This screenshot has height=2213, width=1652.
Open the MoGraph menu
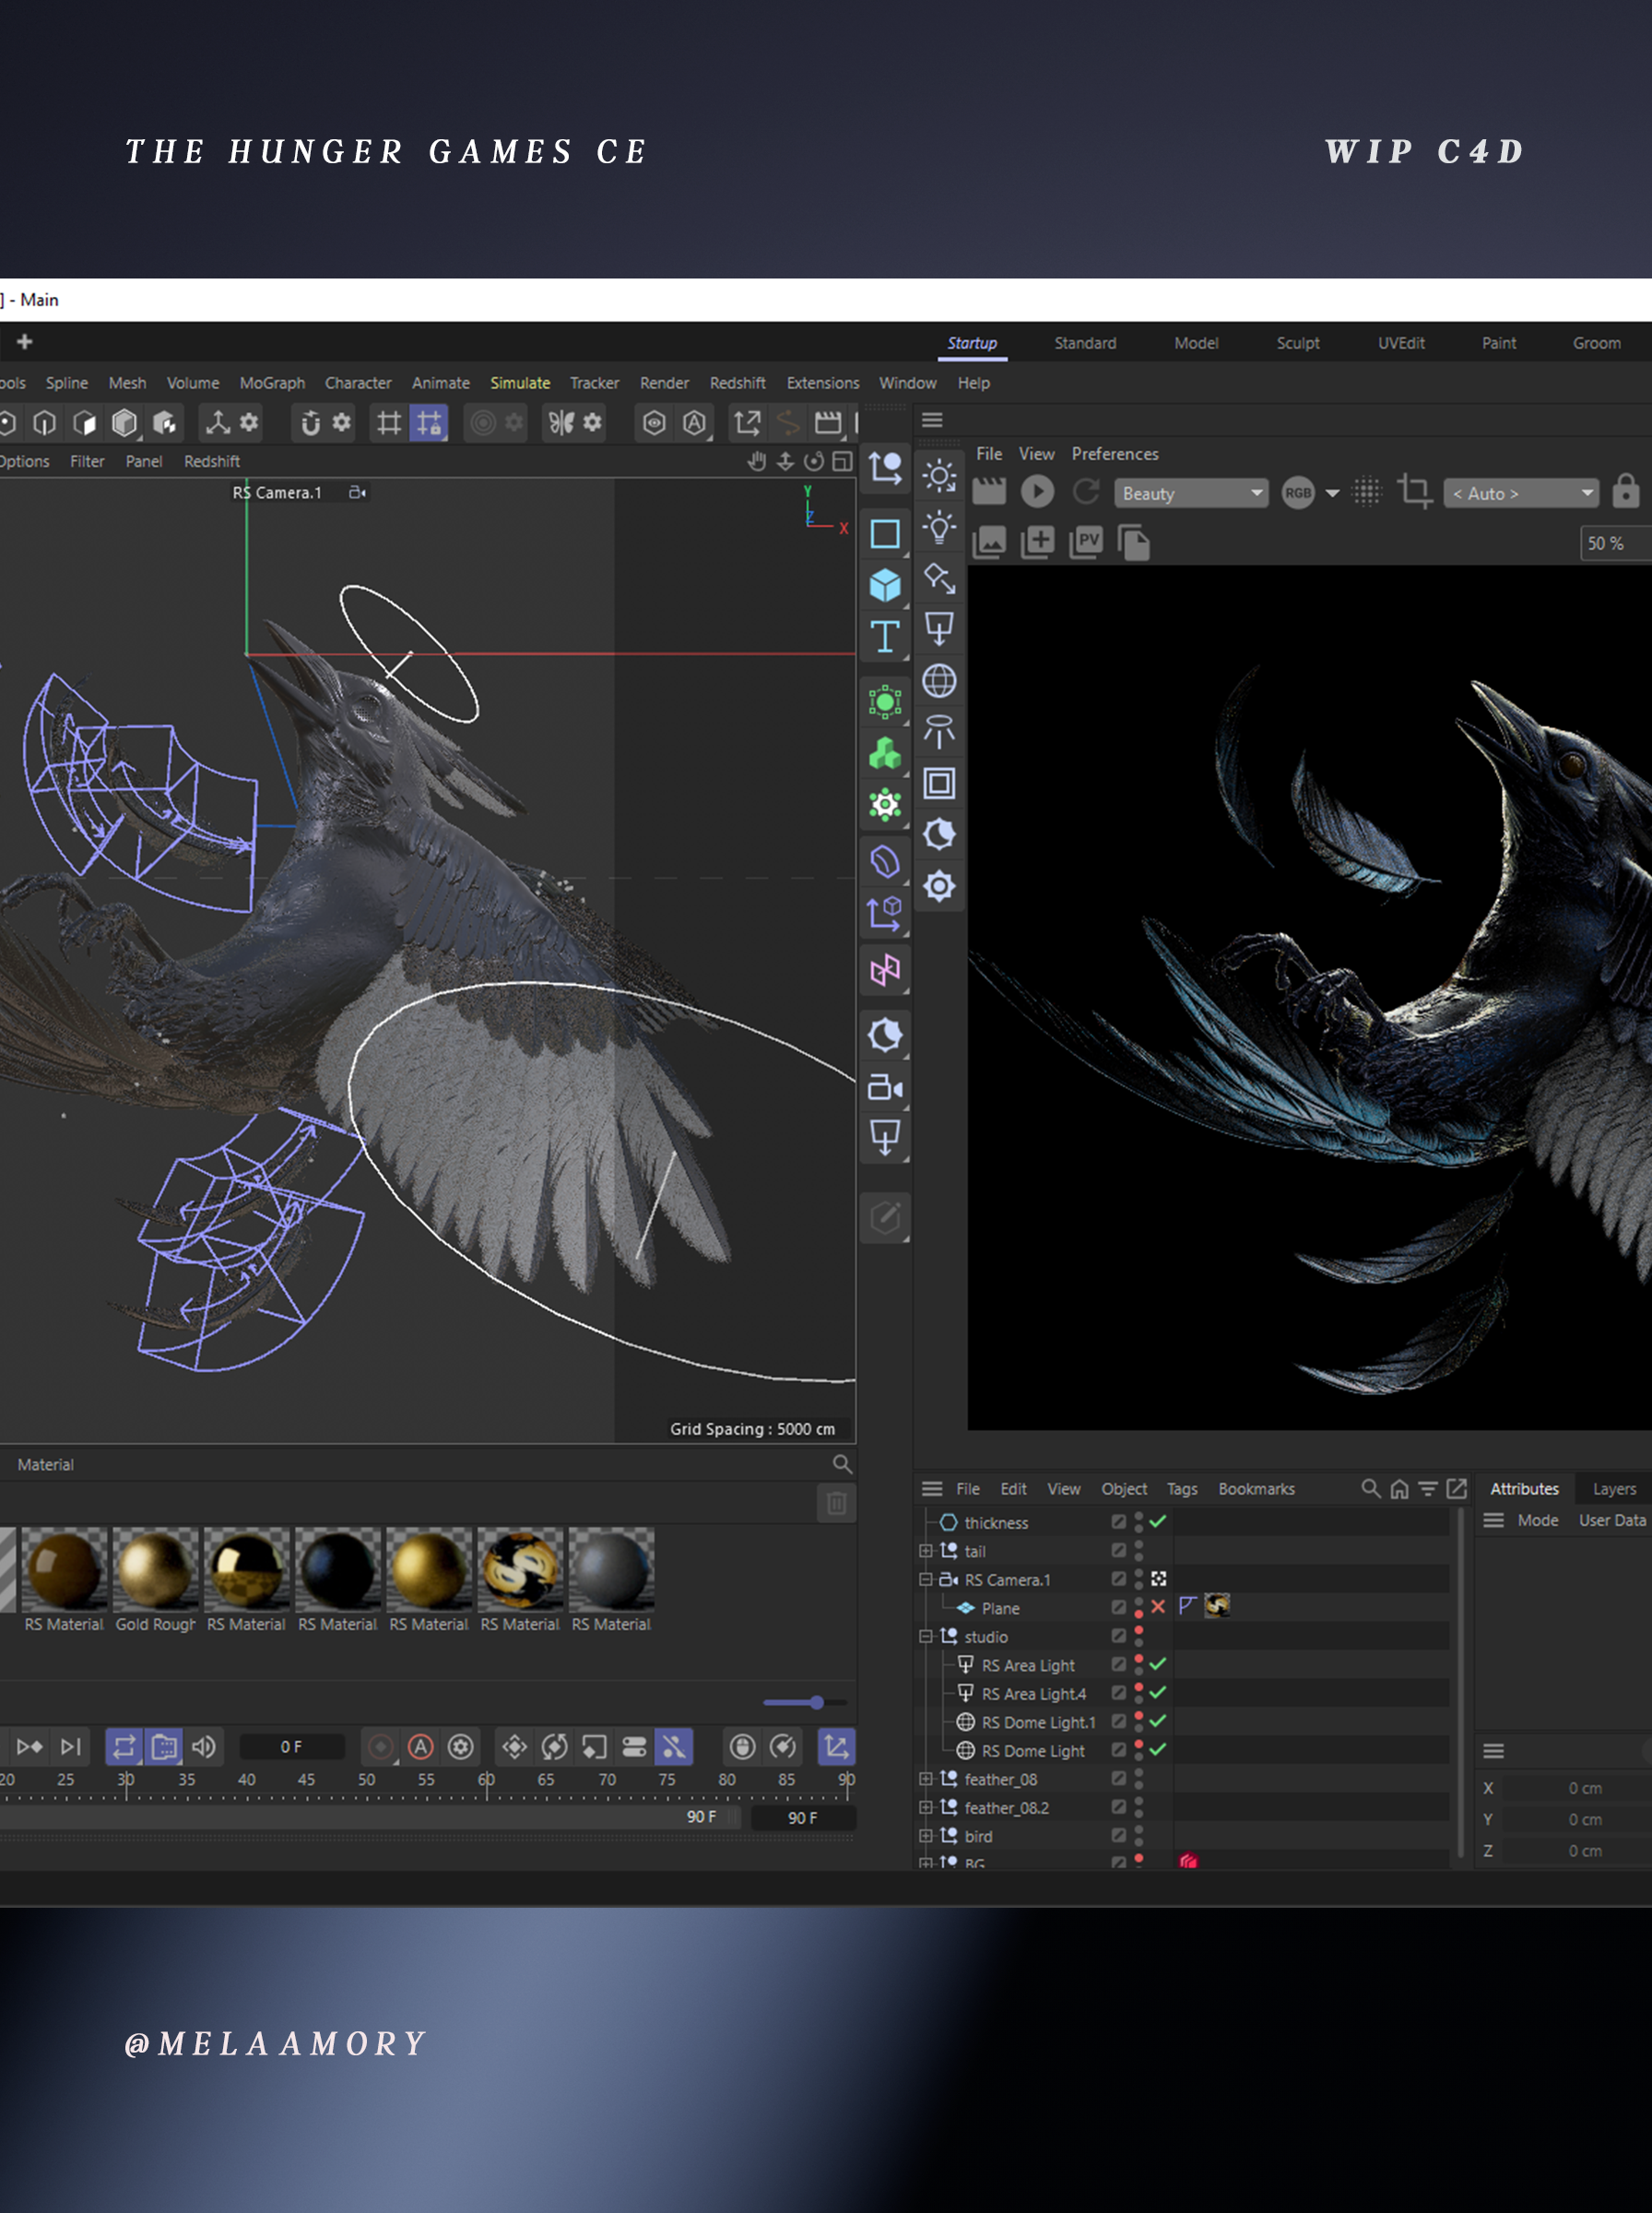click(272, 383)
